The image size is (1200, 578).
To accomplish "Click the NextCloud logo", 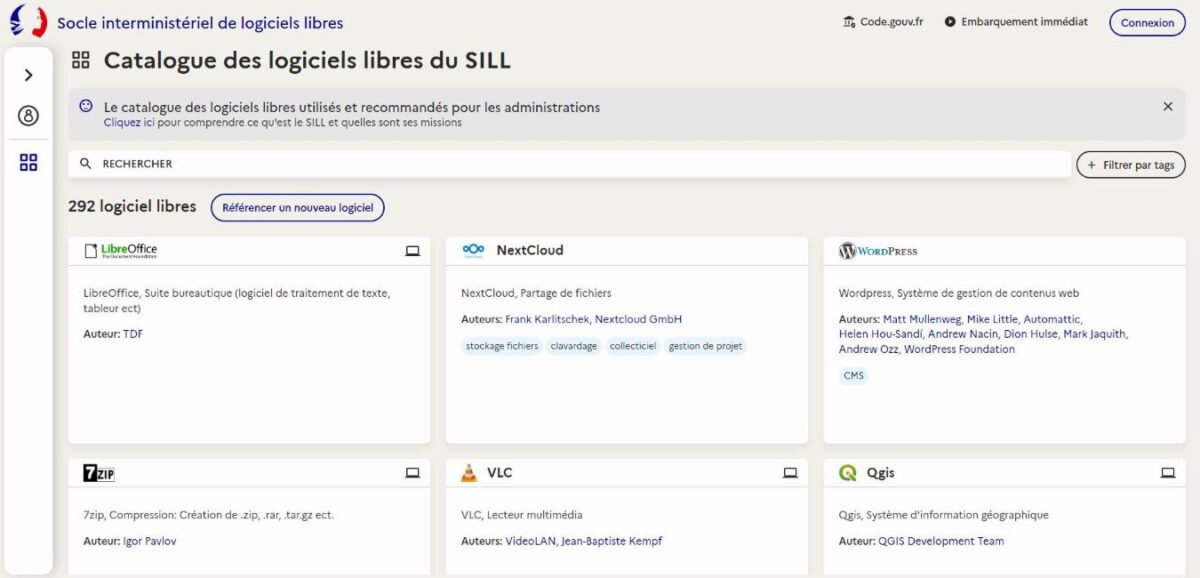I will 474,250.
